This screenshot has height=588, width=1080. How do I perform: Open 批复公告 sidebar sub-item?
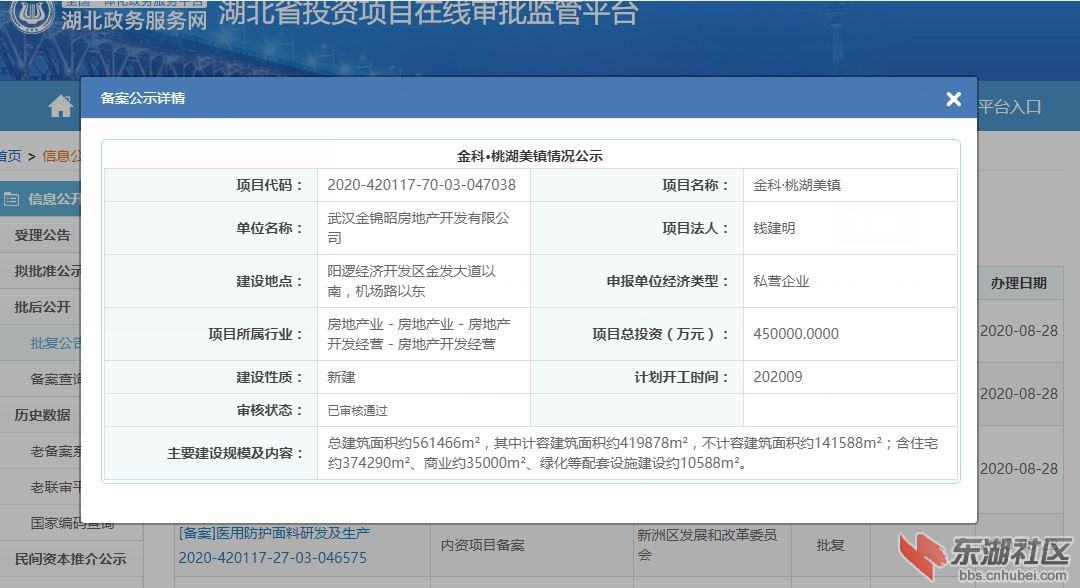[56, 343]
